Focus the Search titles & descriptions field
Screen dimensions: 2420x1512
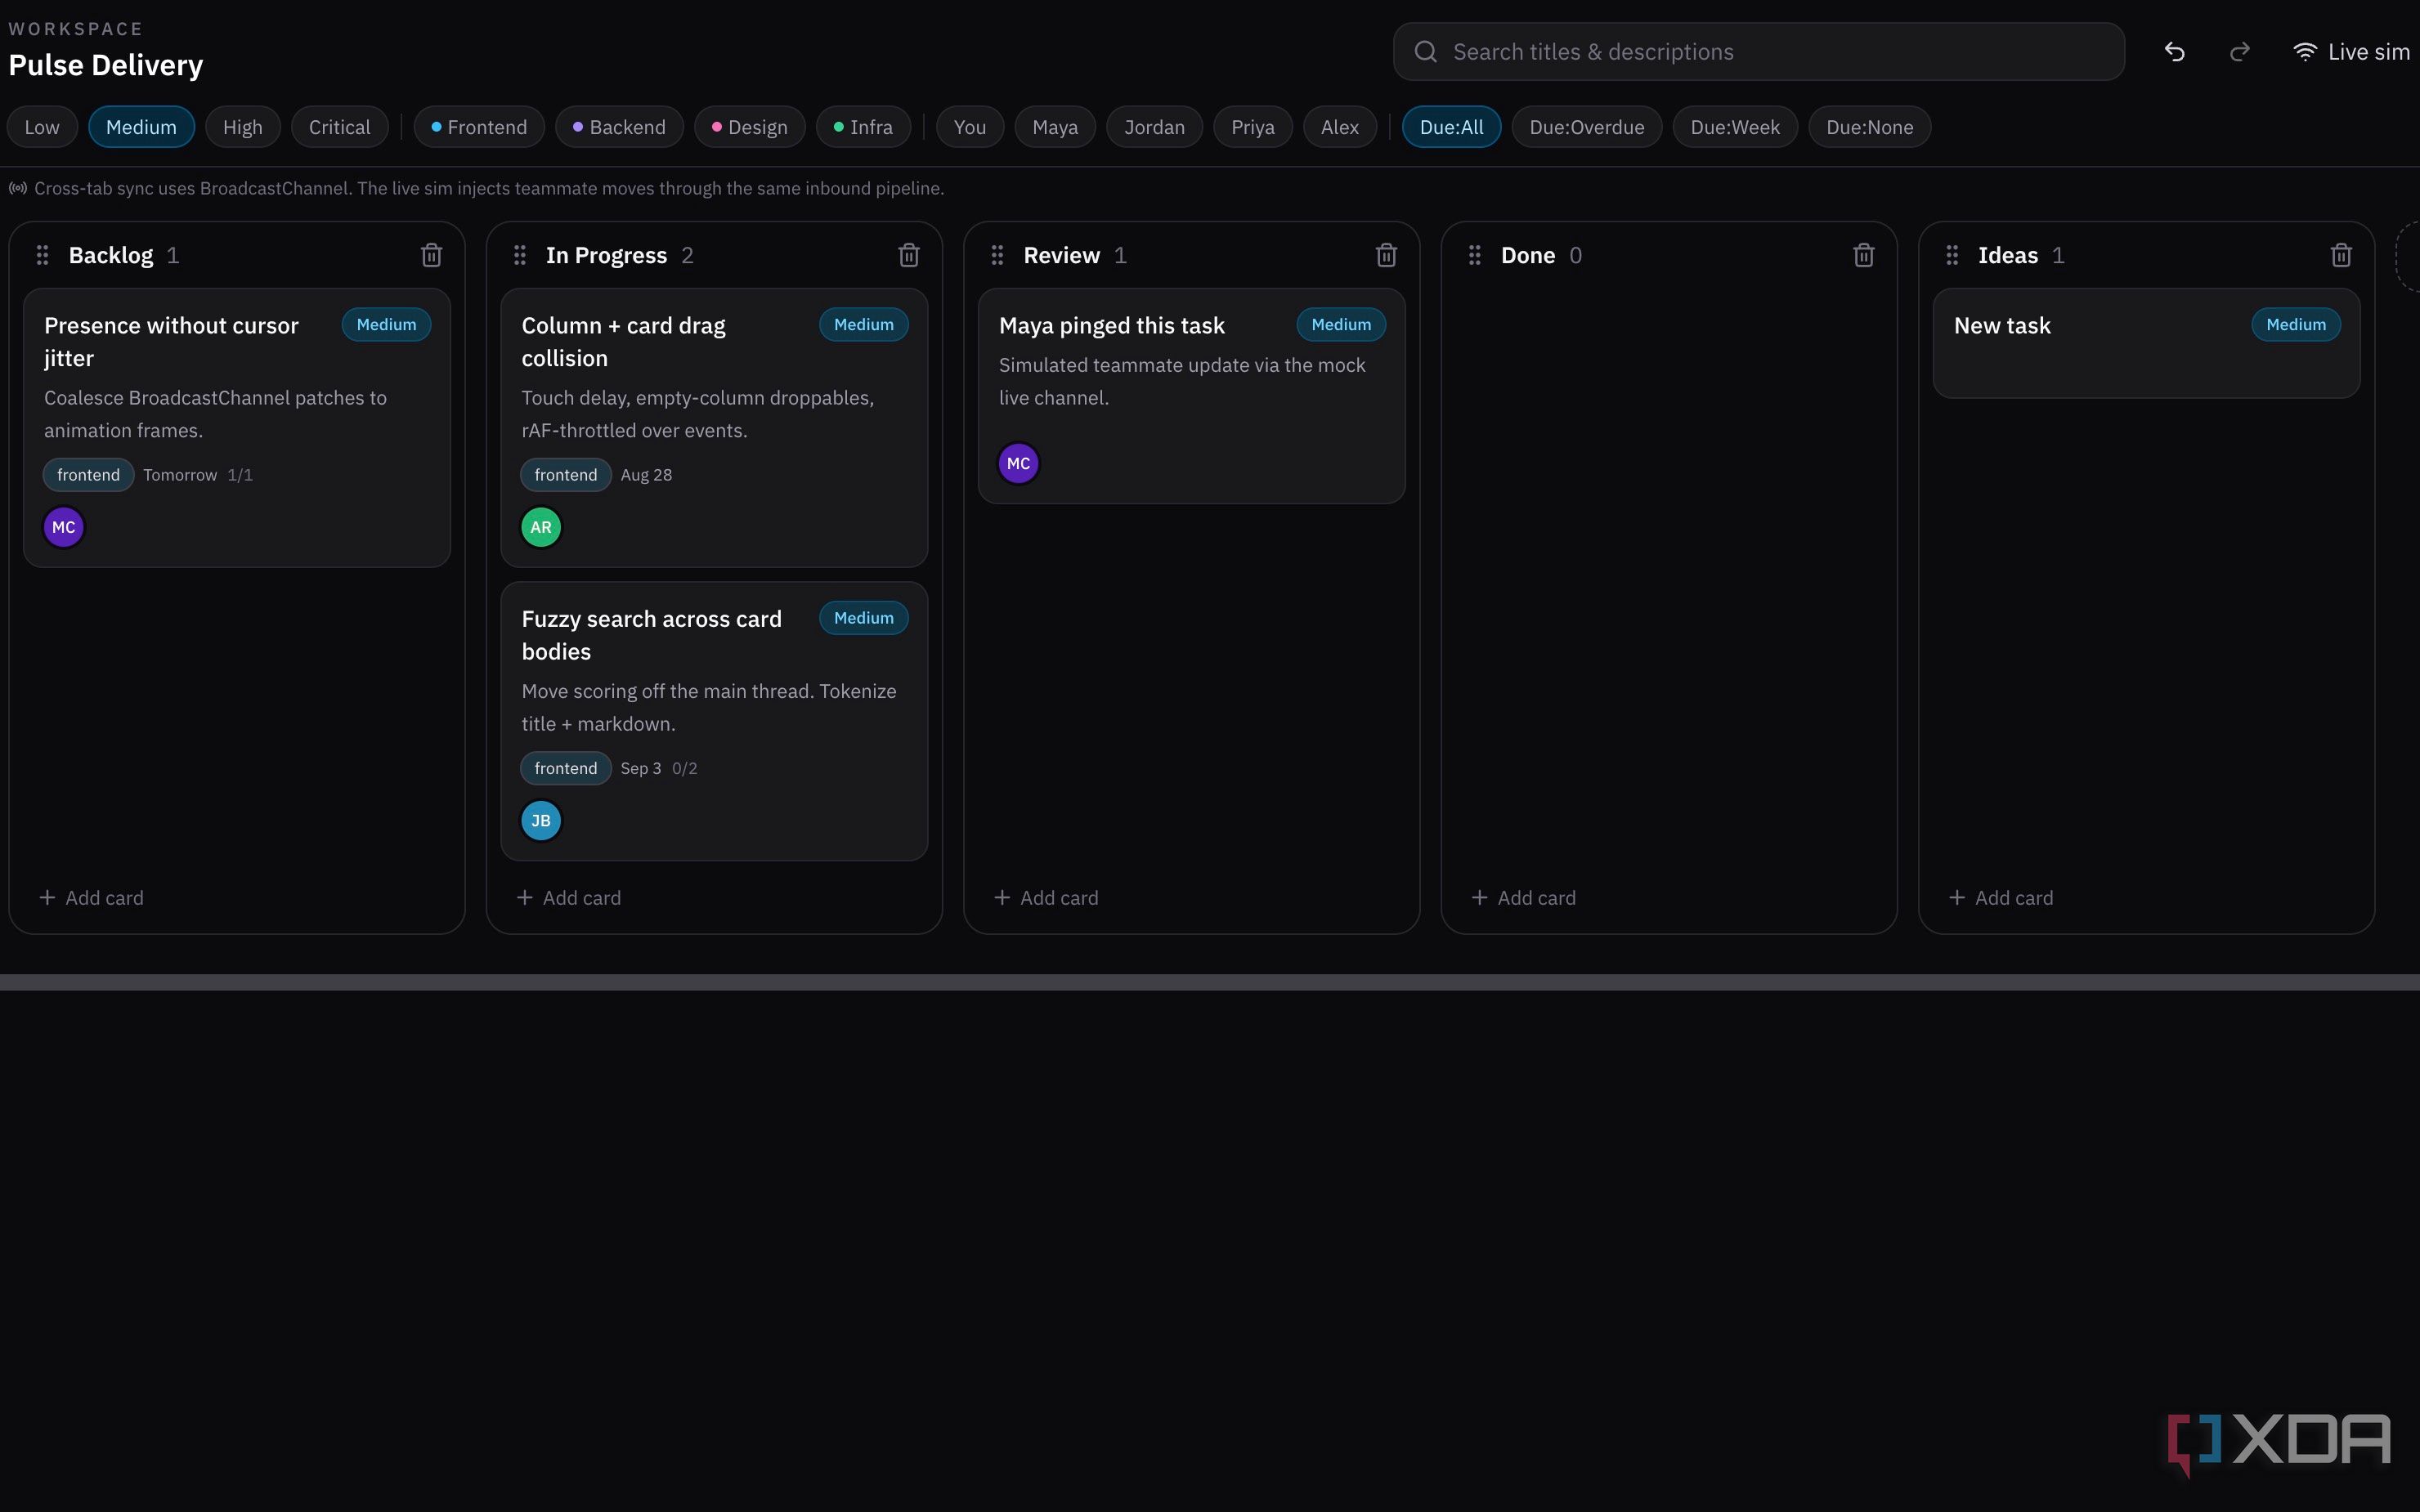1759,52
